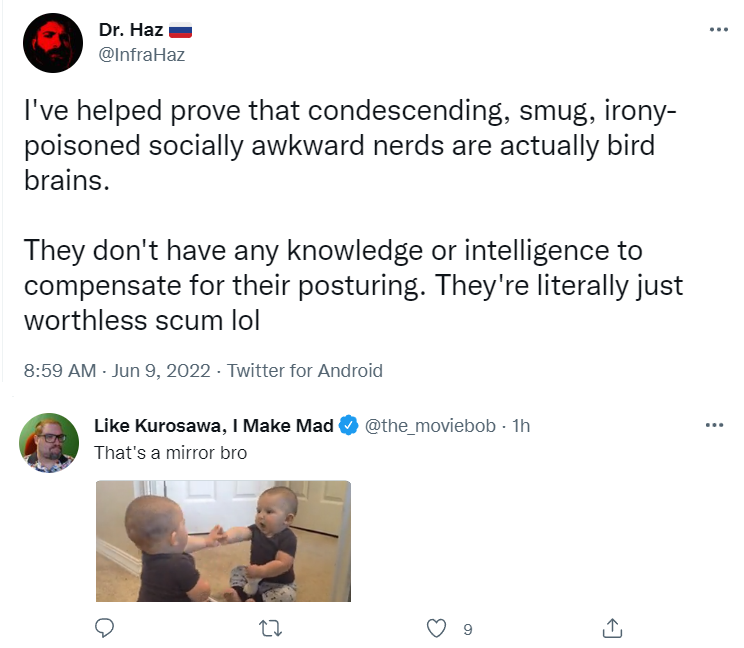Retweet the 'That's a mirror bro' reply
The width and height of the screenshot is (744, 648).
pyautogui.click(x=270, y=628)
